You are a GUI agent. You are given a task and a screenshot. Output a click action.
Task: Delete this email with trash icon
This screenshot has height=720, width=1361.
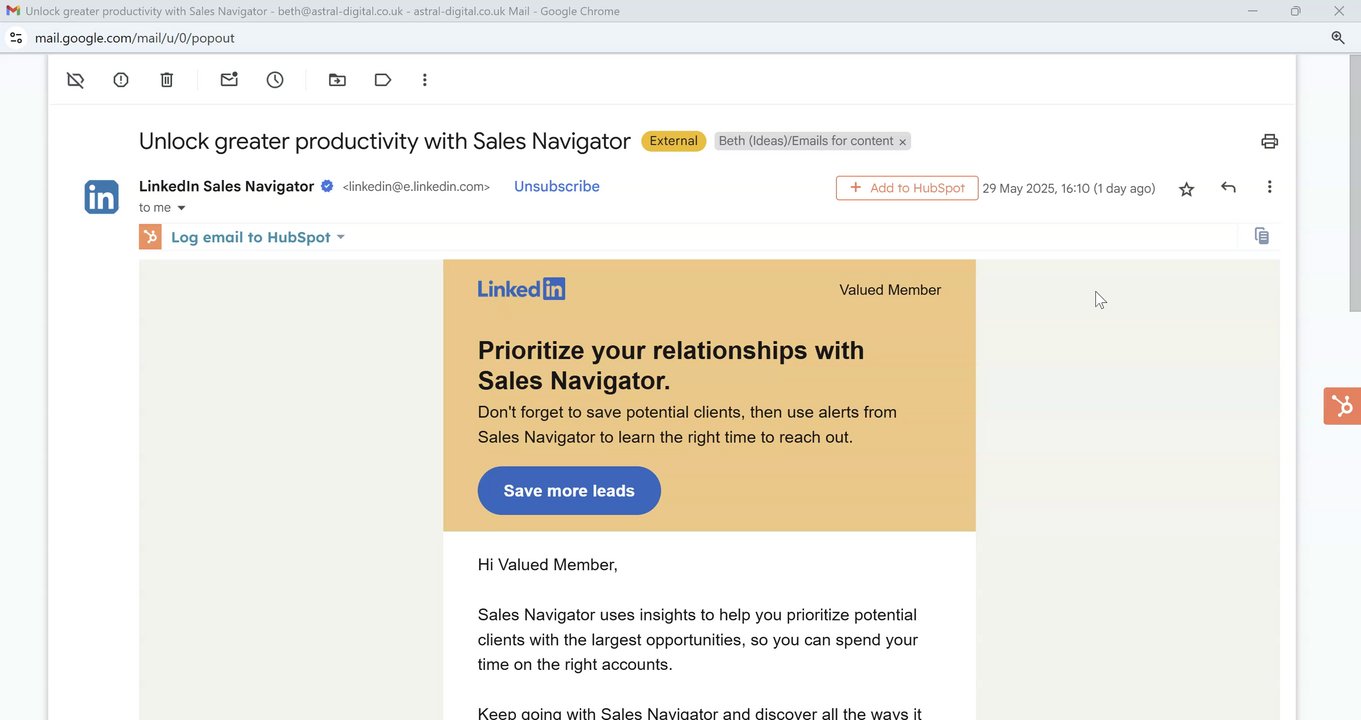pos(167,80)
